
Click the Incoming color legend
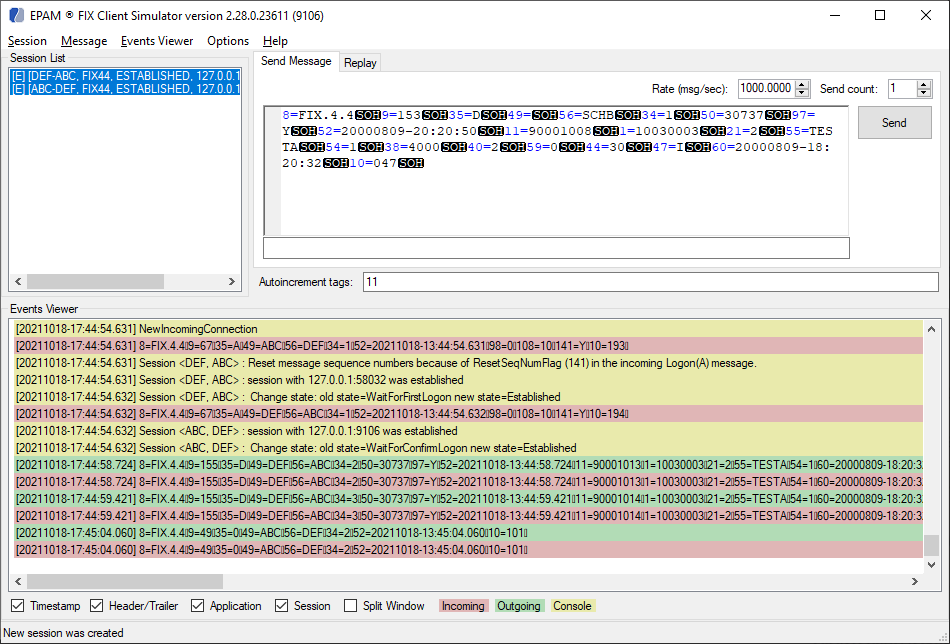pyautogui.click(x=463, y=606)
